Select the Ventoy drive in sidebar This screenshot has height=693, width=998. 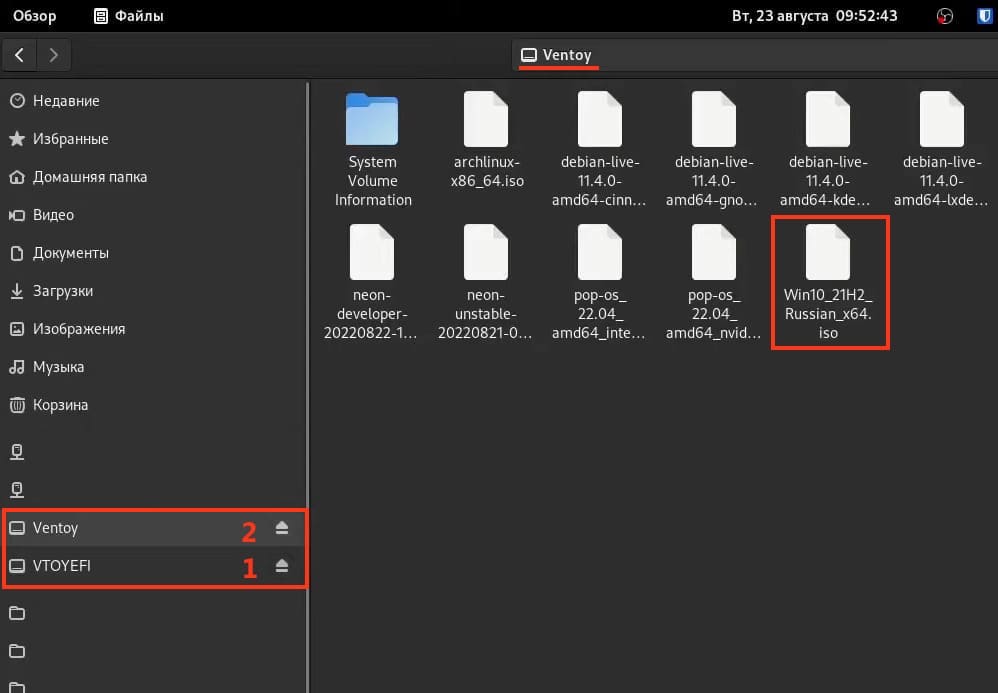153,528
